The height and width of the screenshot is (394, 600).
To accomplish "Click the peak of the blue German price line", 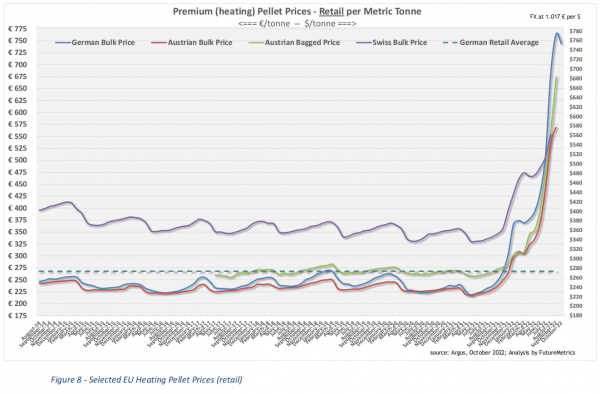I will 557,33.
